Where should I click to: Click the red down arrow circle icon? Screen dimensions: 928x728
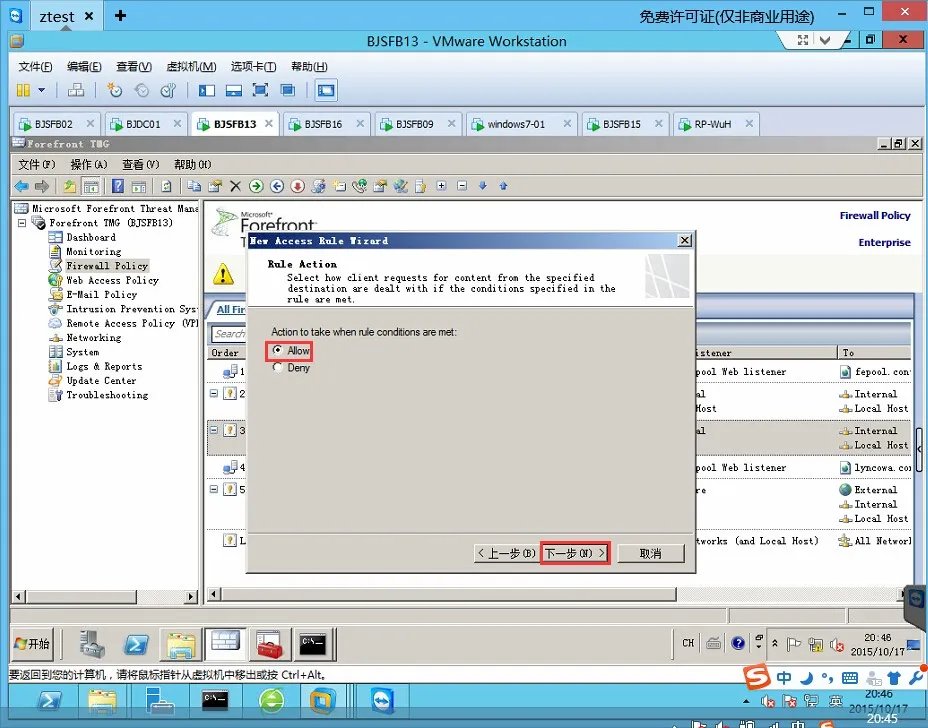click(x=298, y=186)
